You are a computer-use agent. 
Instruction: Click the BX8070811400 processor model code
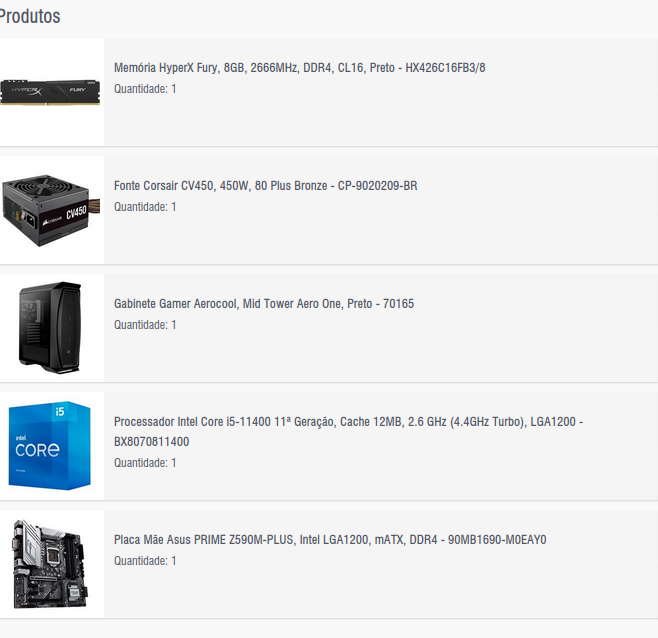(x=151, y=442)
